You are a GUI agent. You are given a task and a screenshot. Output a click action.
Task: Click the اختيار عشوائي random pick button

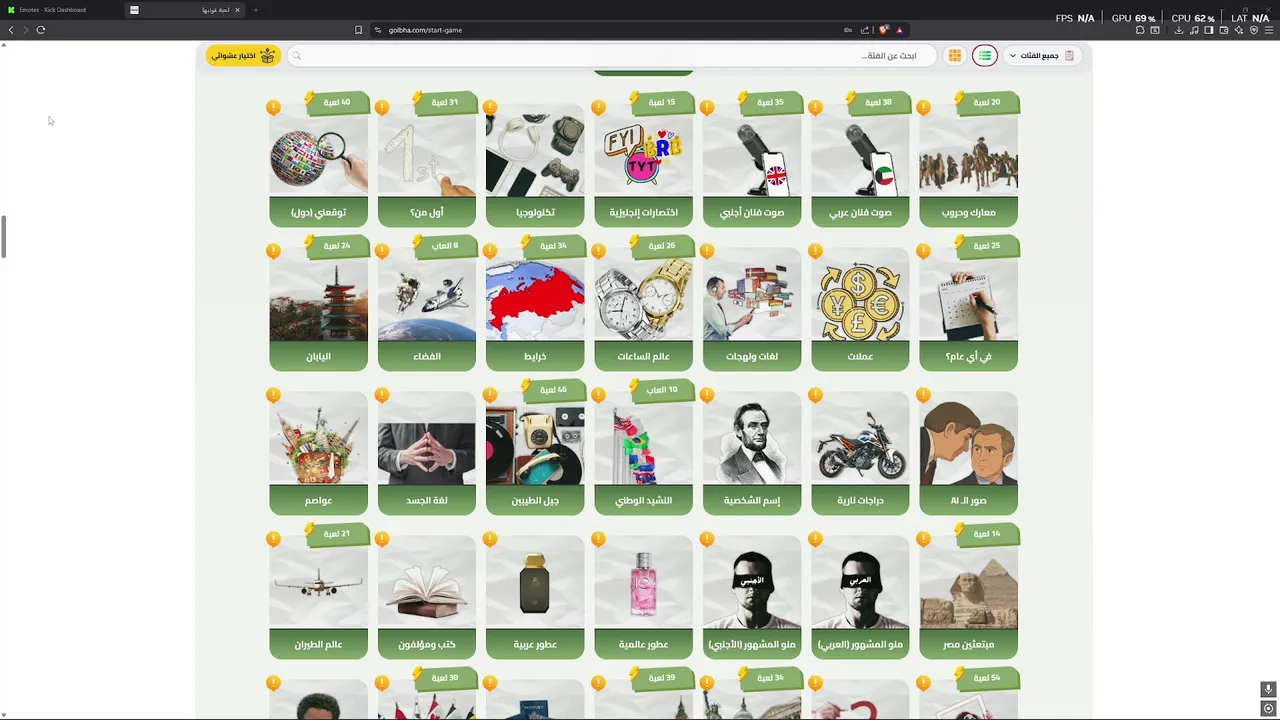point(241,56)
